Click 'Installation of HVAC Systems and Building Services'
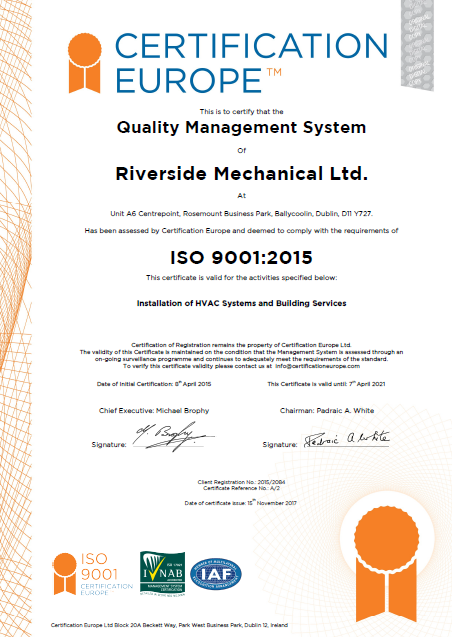 [x=242, y=303]
